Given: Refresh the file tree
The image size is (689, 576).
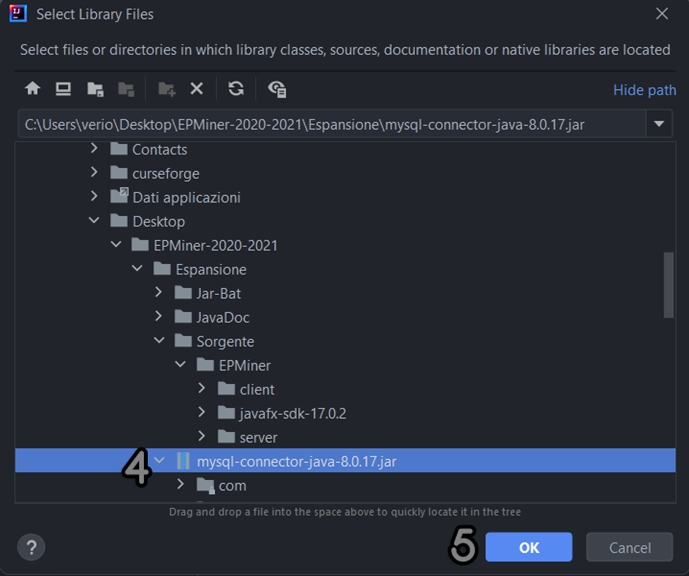Looking at the screenshot, I should tap(236, 89).
